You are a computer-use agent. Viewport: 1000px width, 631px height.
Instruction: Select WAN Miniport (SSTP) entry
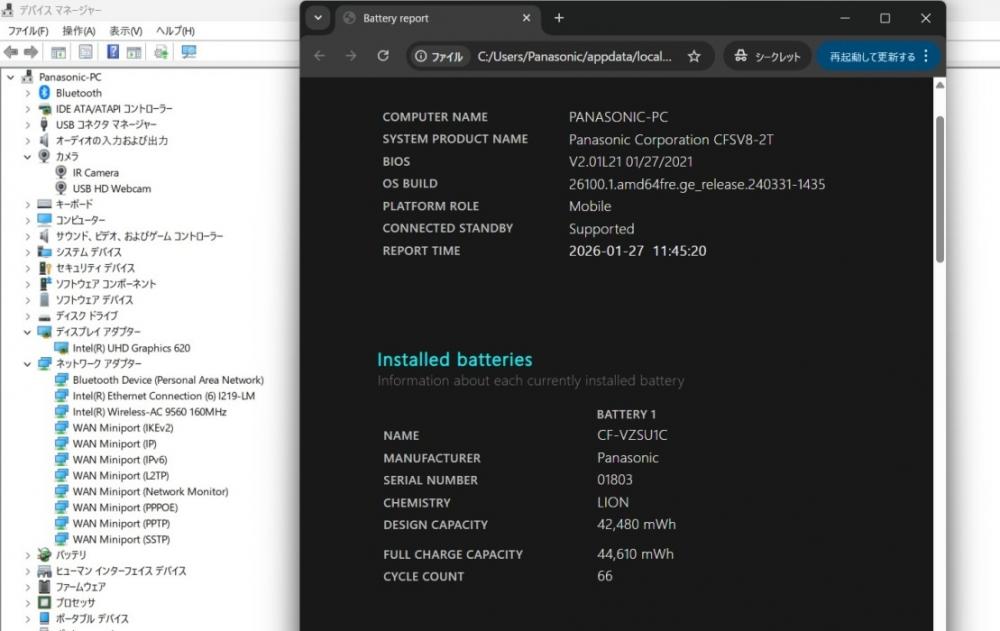121,539
